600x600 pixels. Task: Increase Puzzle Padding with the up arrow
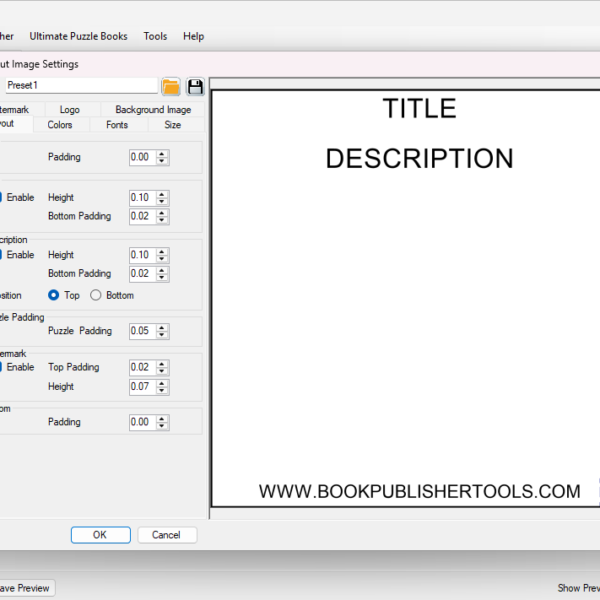click(x=163, y=327)
